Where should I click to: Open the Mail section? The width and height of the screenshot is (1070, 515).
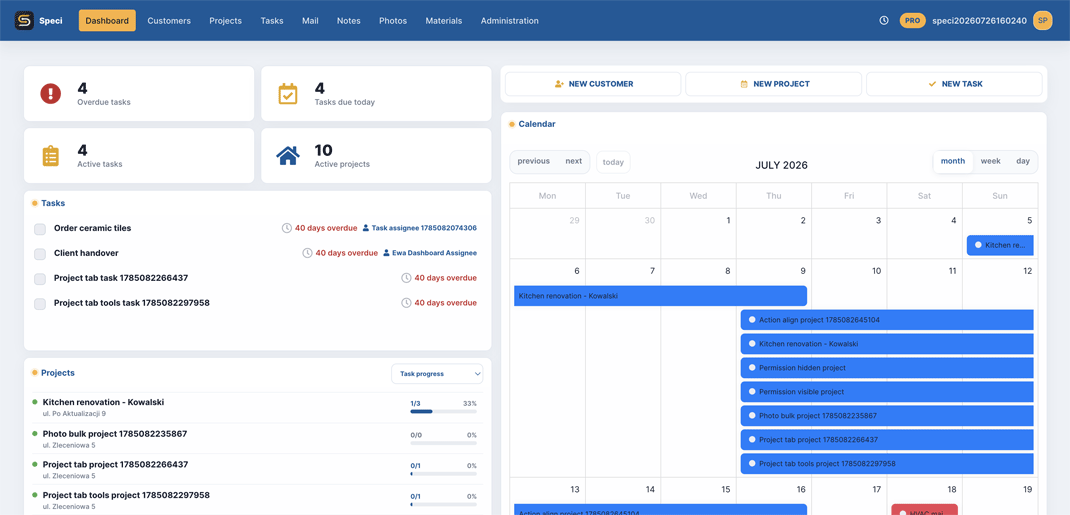(310, 20)
